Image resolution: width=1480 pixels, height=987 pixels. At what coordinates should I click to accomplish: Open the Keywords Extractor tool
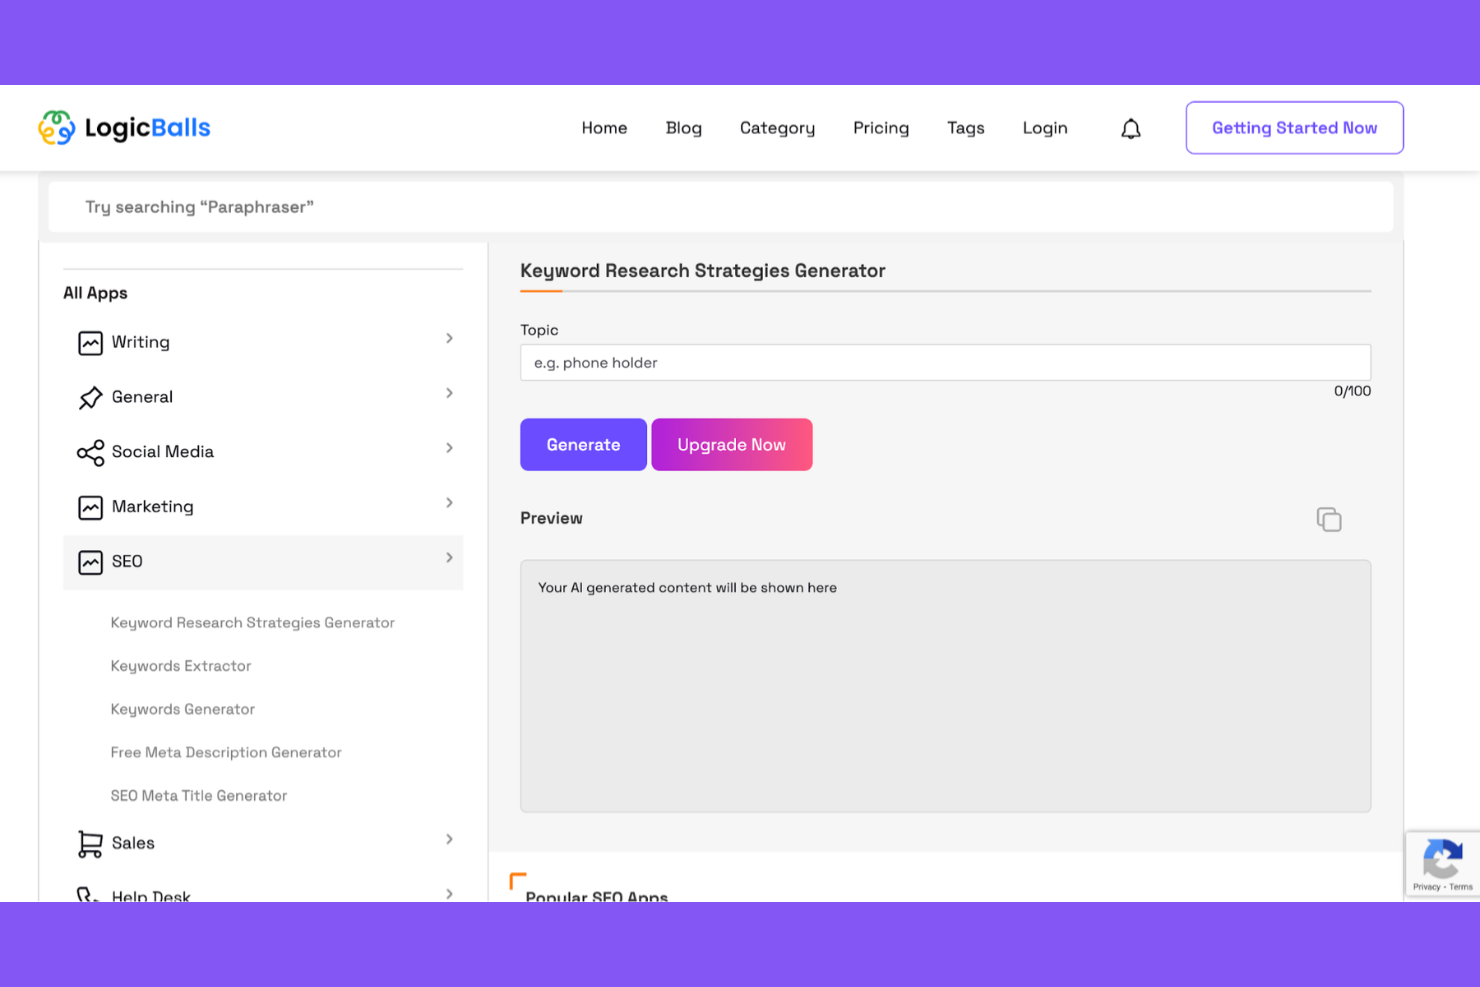(181, 666)
